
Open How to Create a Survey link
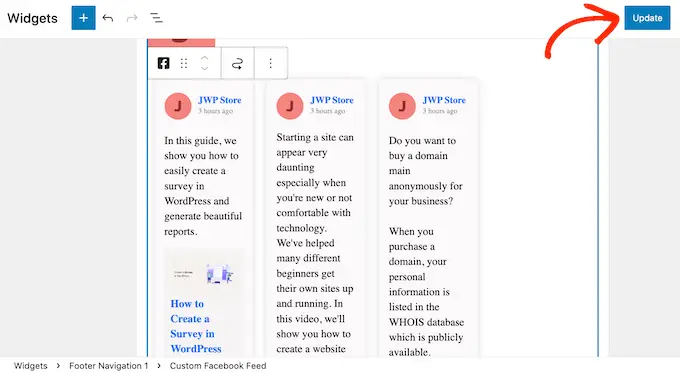point(196,326)
